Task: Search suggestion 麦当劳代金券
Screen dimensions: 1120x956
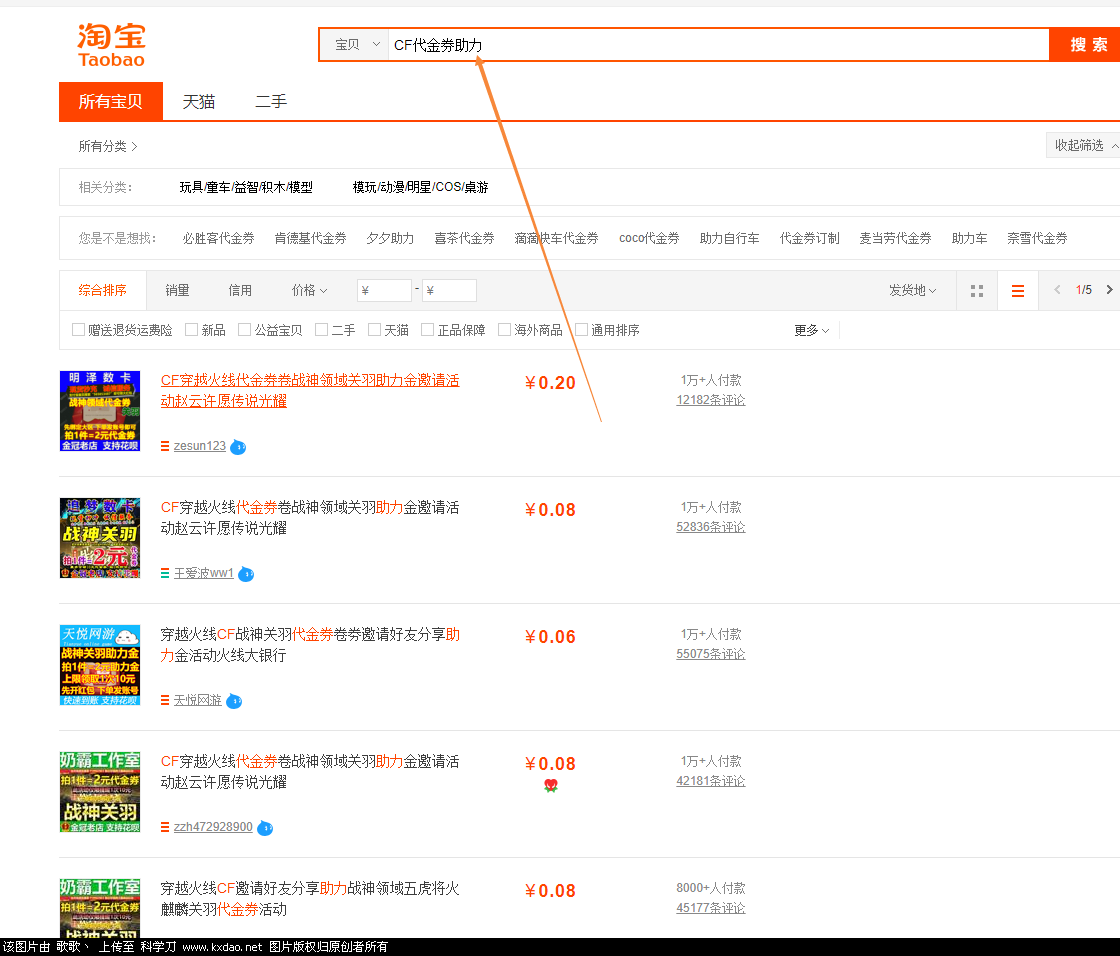Action: [x=895, y=238]
